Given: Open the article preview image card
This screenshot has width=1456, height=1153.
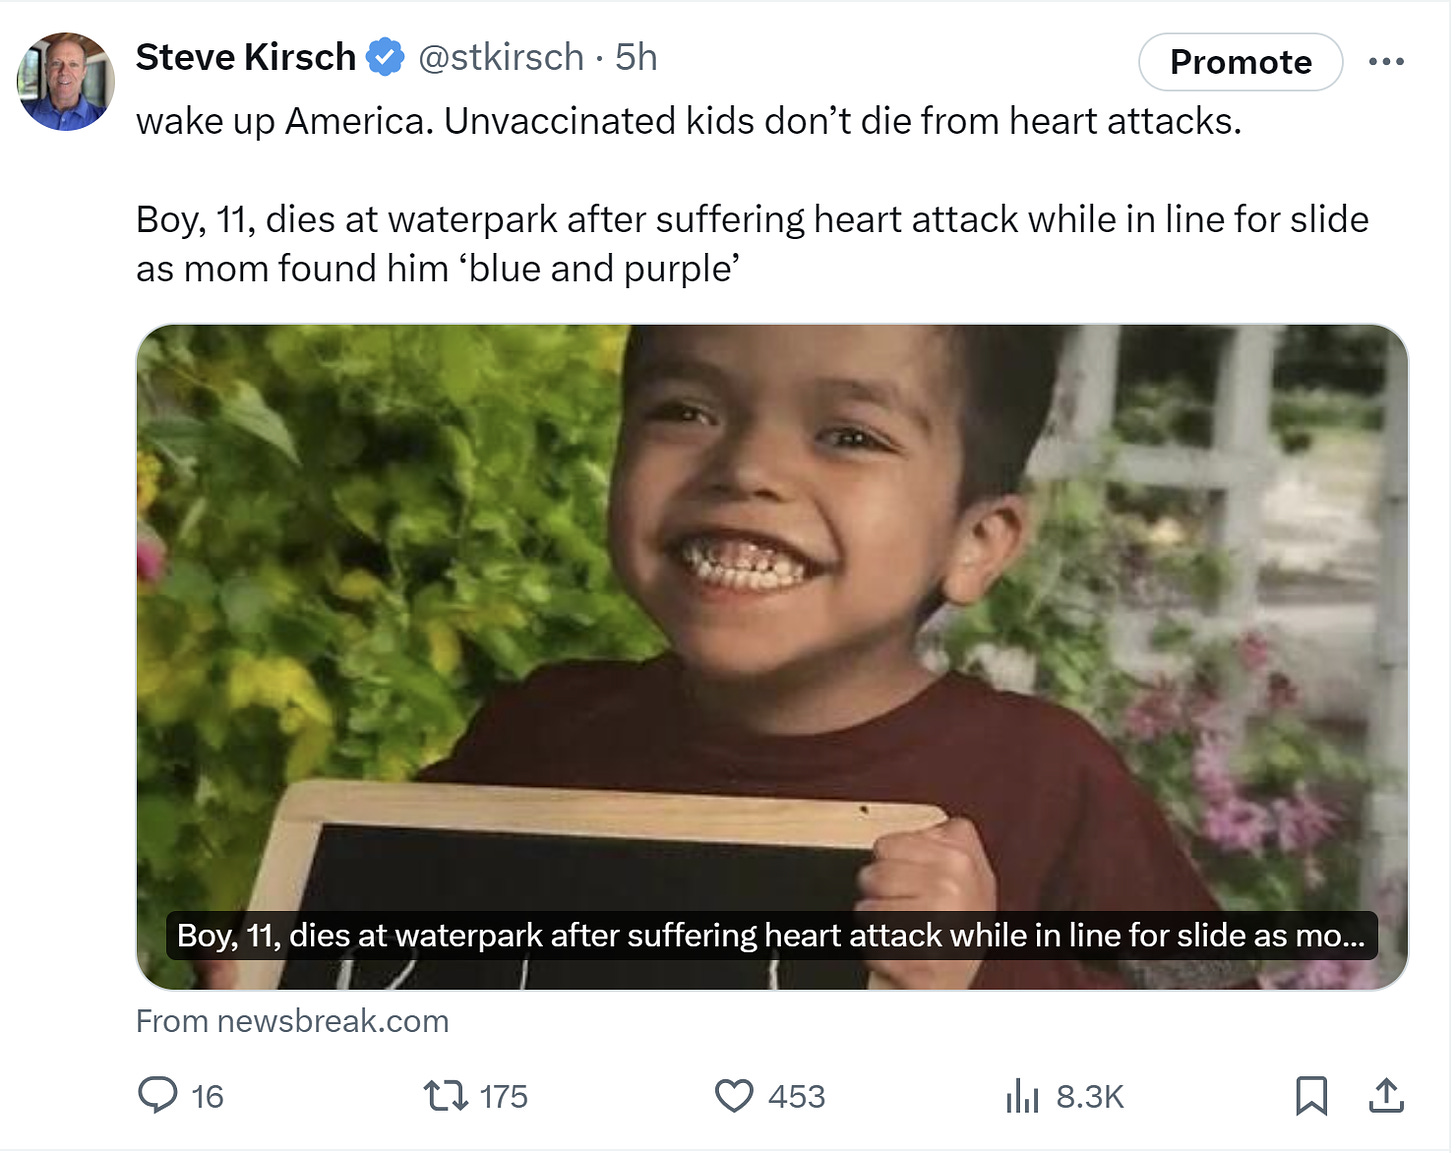Looking at the screenshot, I should tap(771, 600).
